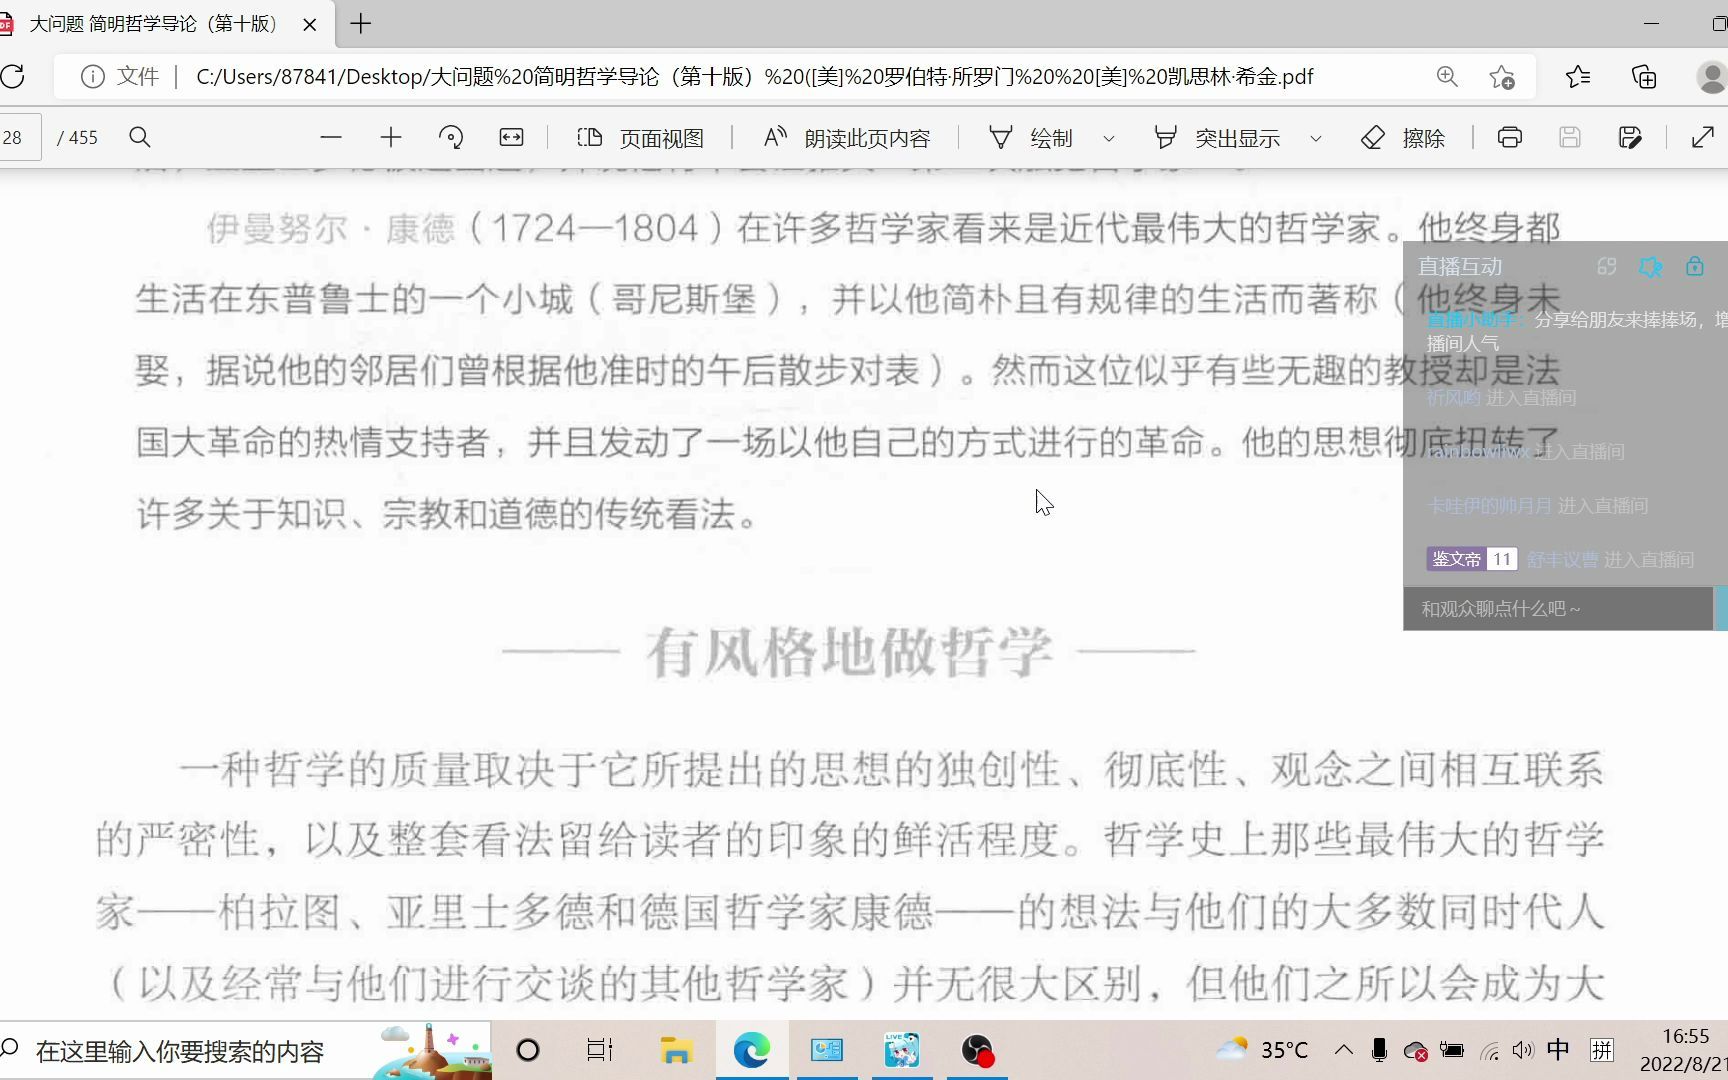
Task: Toggle the 直播互动 panel pin icon
Action: pos(1650,267)
